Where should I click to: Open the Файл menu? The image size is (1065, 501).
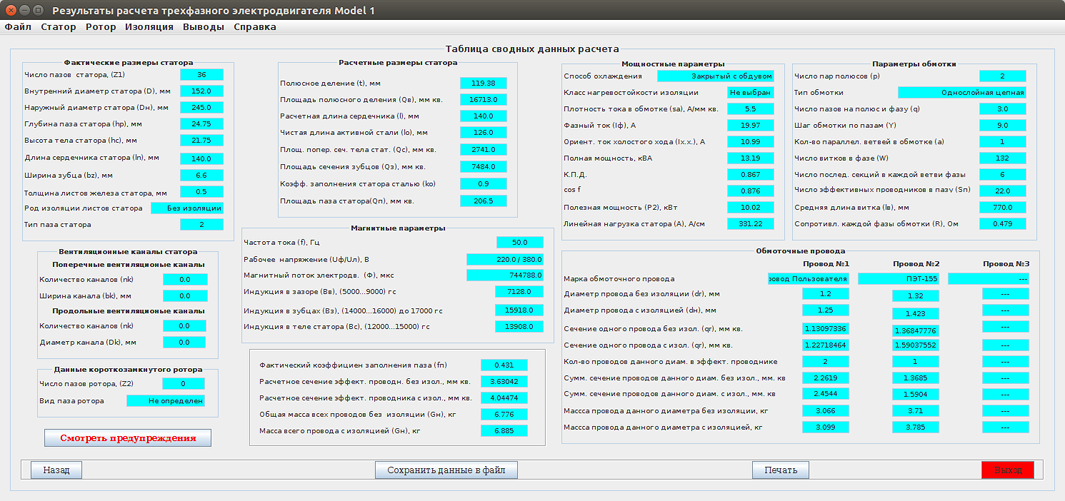click(x=18, y=27)
